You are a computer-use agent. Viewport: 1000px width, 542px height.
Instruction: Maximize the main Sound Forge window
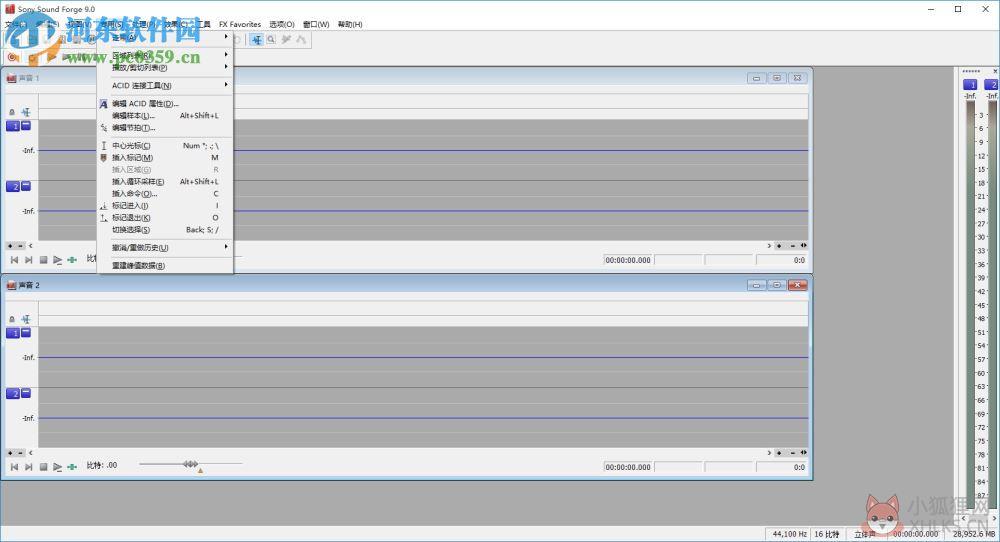click(958, 9)
